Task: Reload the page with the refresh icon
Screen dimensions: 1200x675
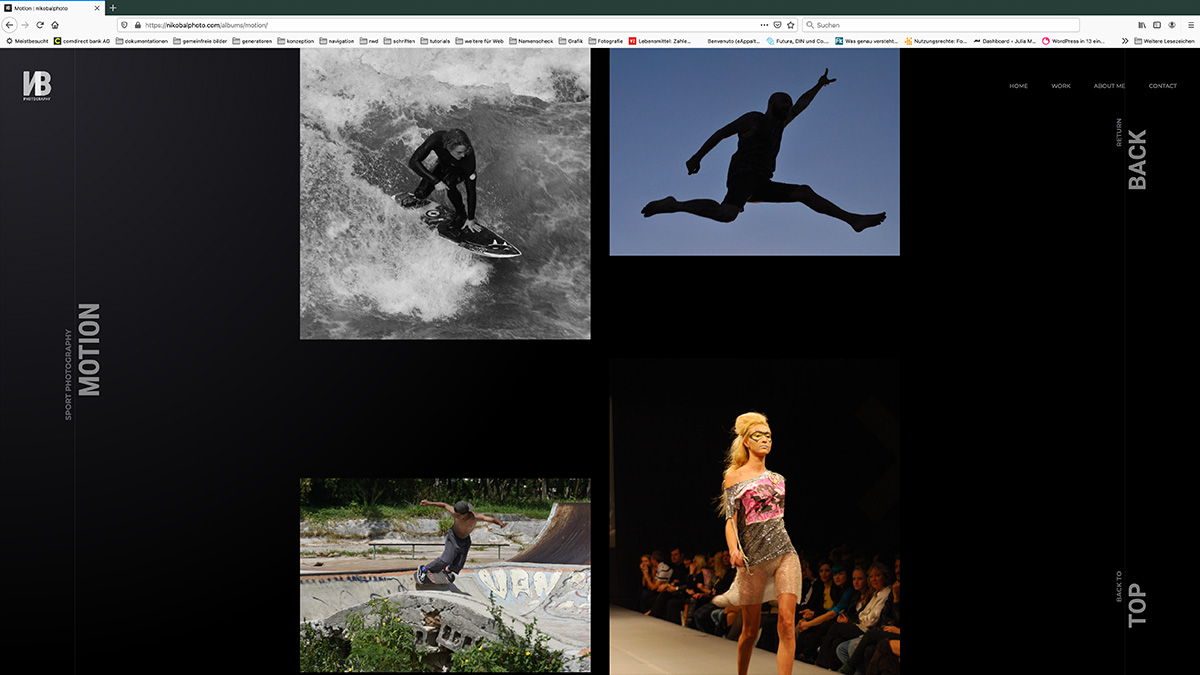Action: [x=40, y=24]
